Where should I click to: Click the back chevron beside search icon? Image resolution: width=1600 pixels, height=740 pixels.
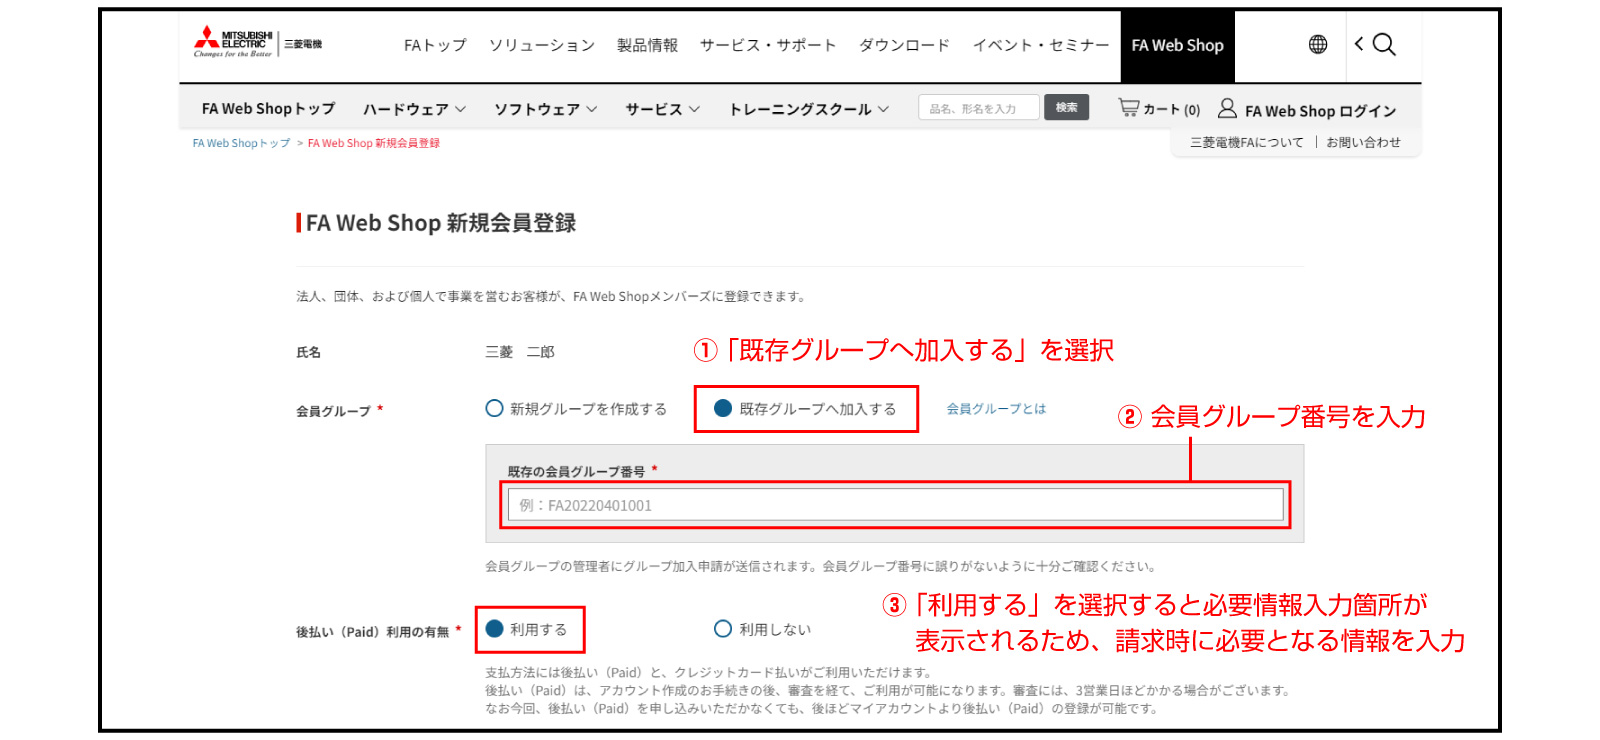[x=1358, y=44]
